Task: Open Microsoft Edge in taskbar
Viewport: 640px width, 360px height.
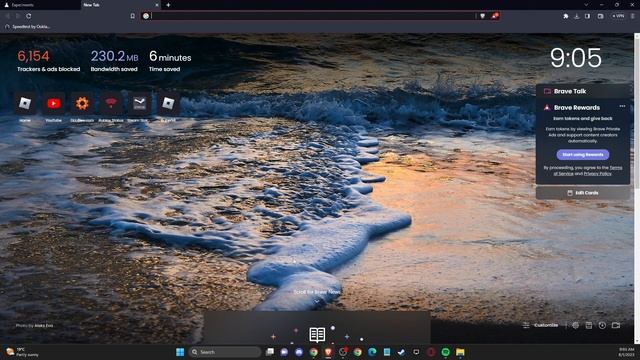Action: [372, 352]
